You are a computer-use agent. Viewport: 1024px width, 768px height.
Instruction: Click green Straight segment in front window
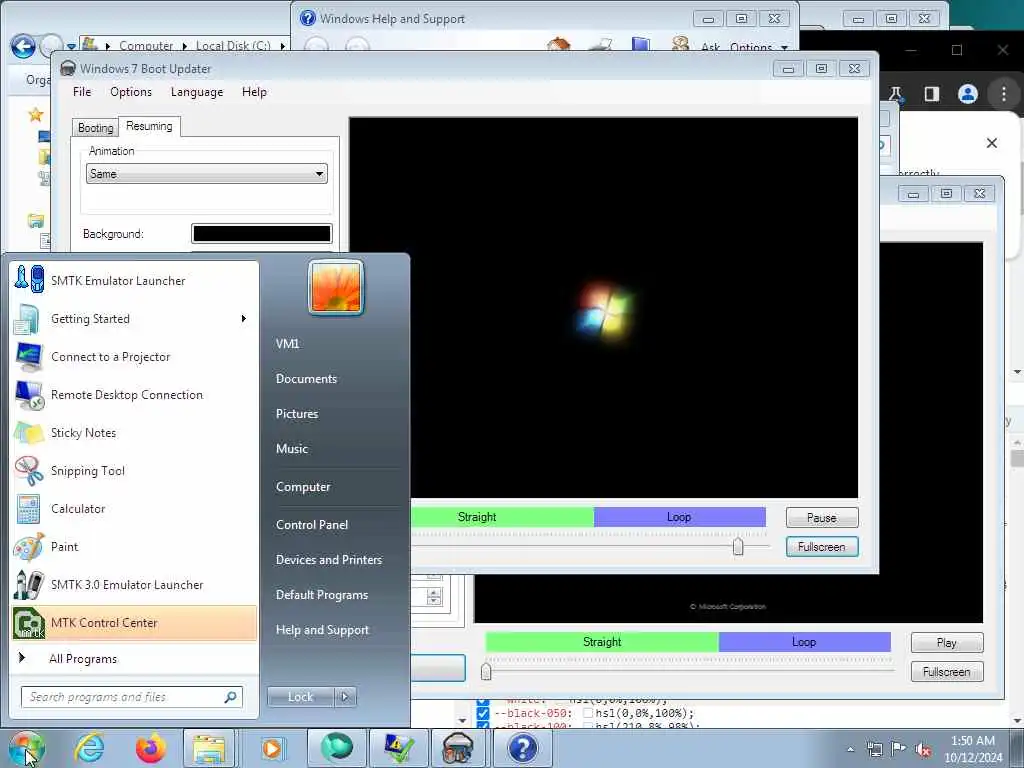tap(502, 517)
